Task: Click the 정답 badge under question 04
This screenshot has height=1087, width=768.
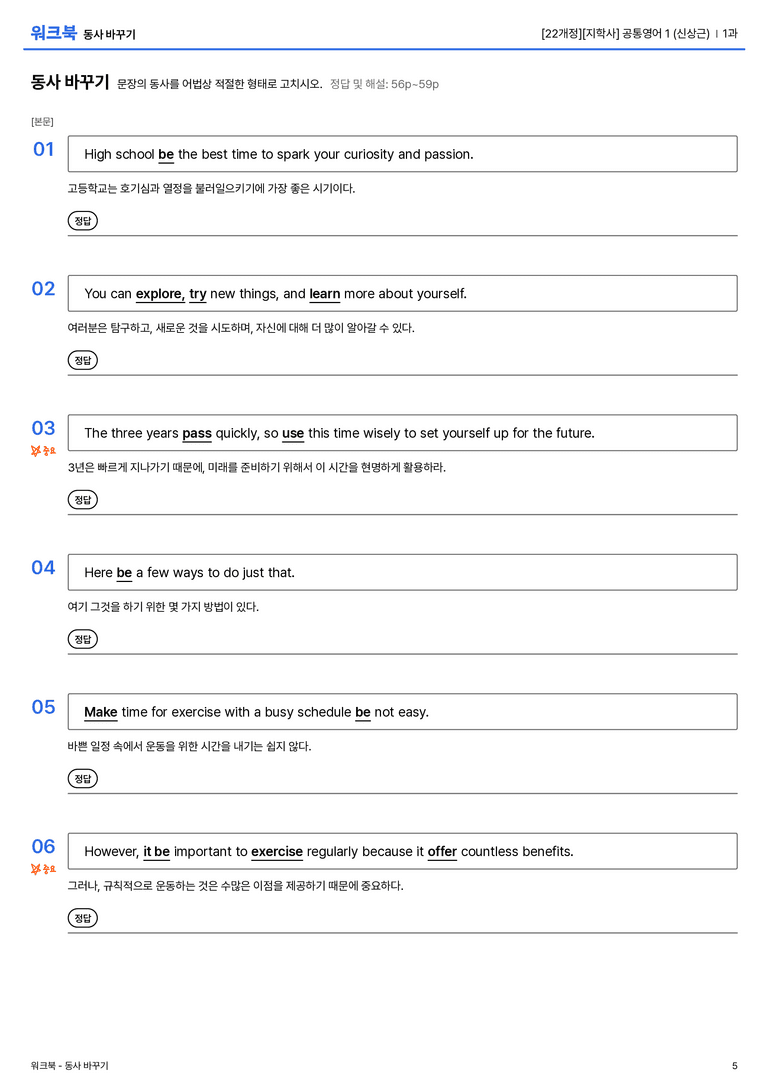Action: tap(82, 638)
